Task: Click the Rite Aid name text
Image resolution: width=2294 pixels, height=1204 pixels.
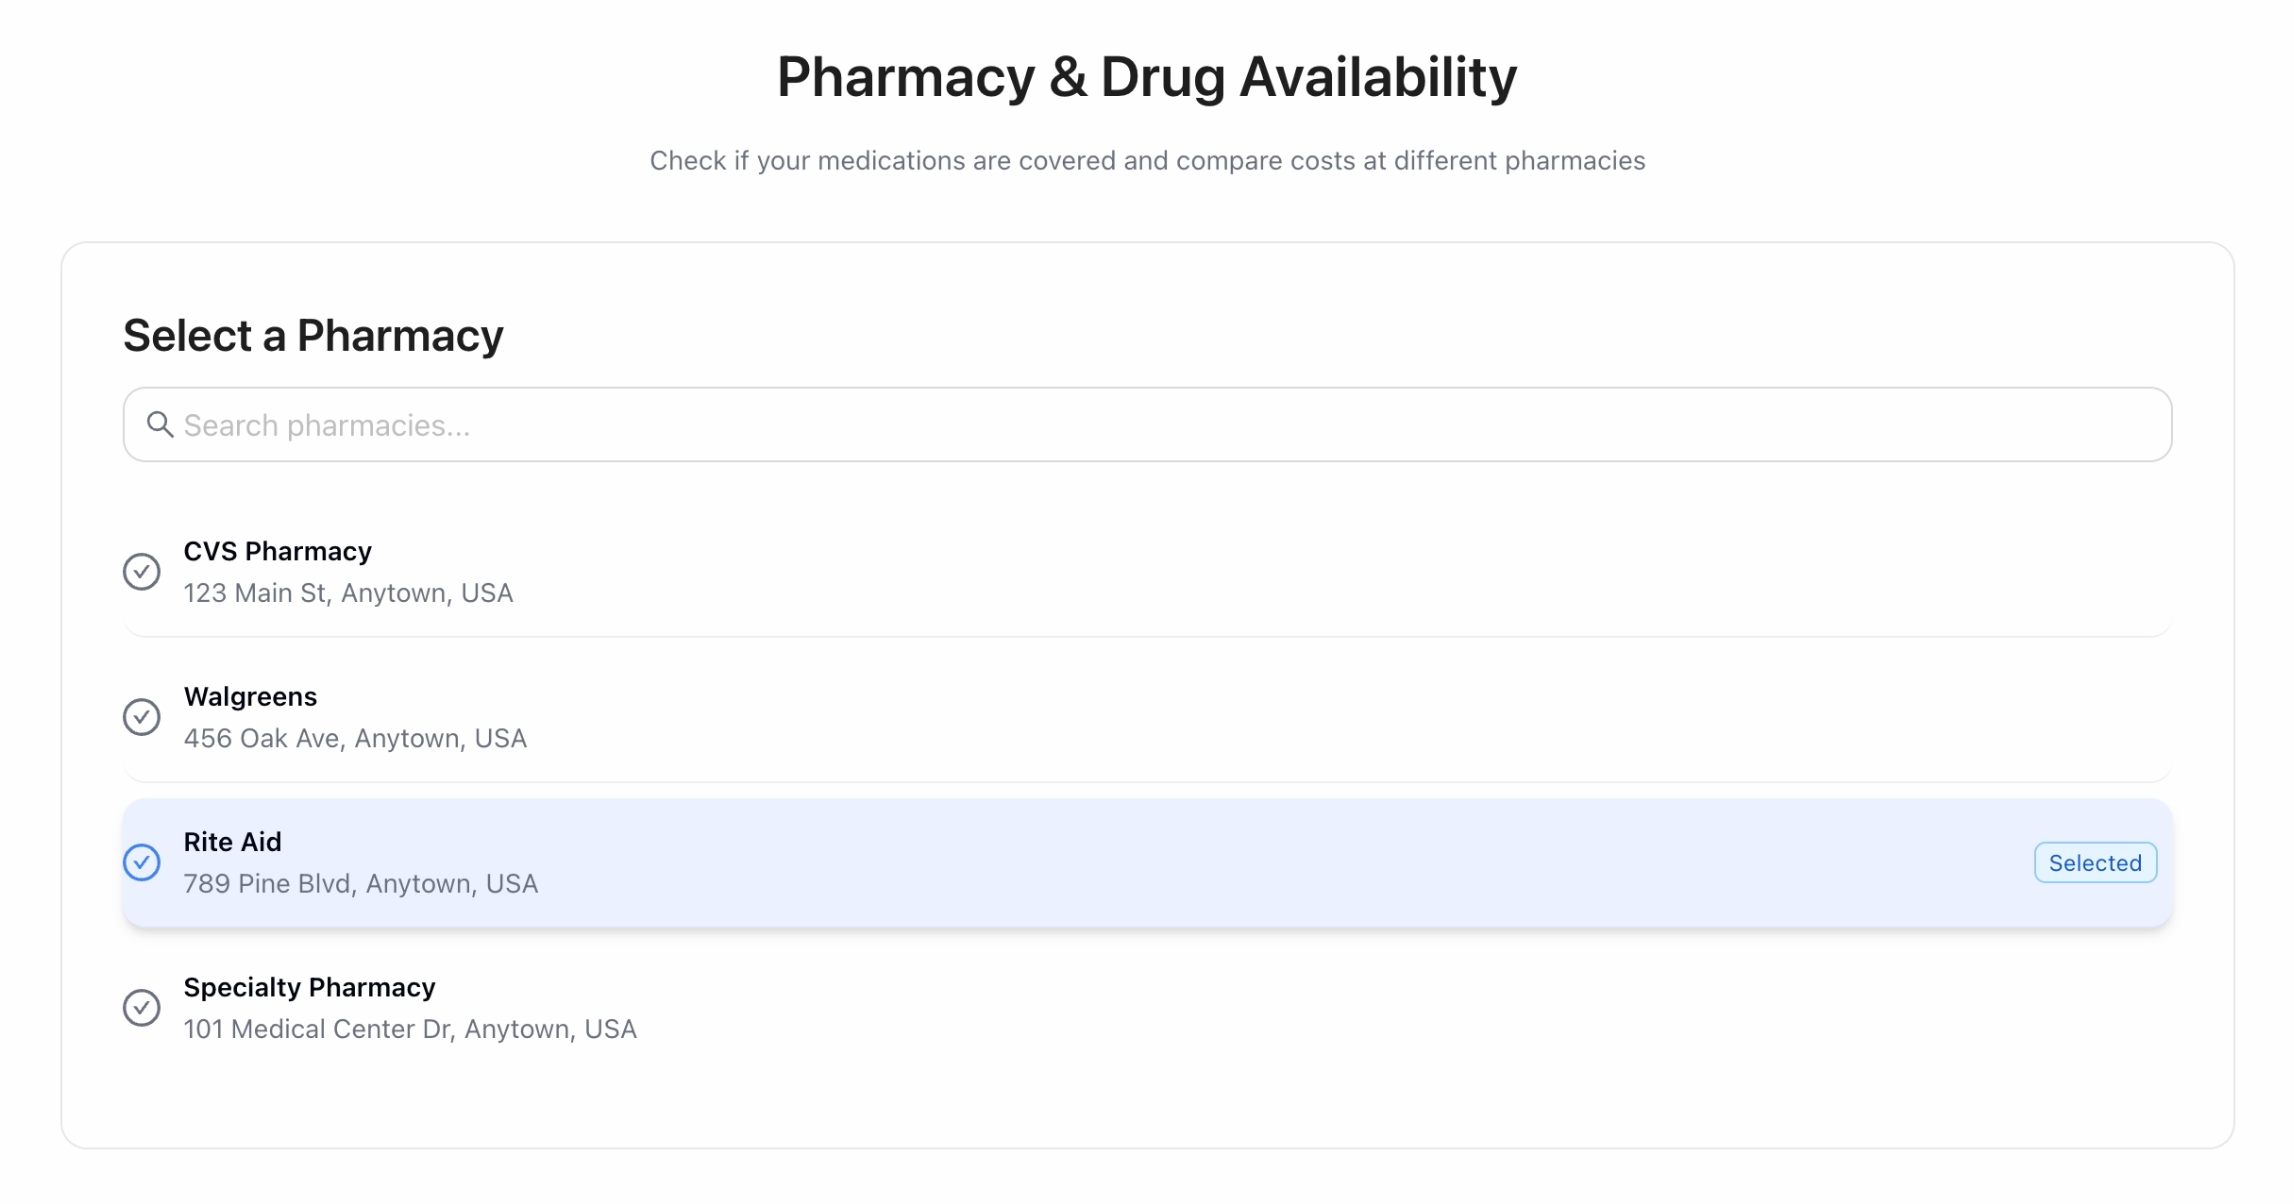Action: pos(232,842)
